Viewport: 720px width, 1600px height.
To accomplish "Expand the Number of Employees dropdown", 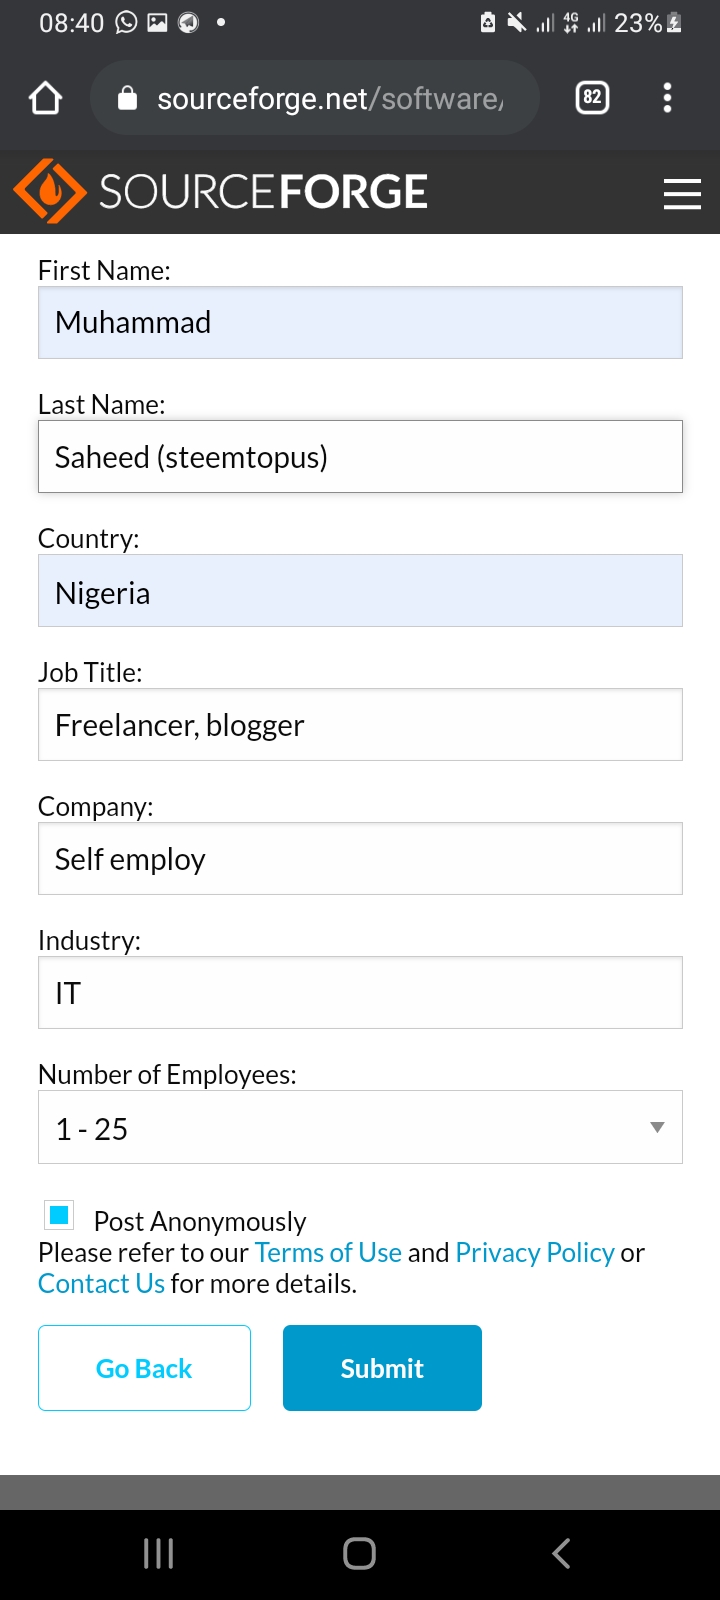I will [x=360, y=1127].
